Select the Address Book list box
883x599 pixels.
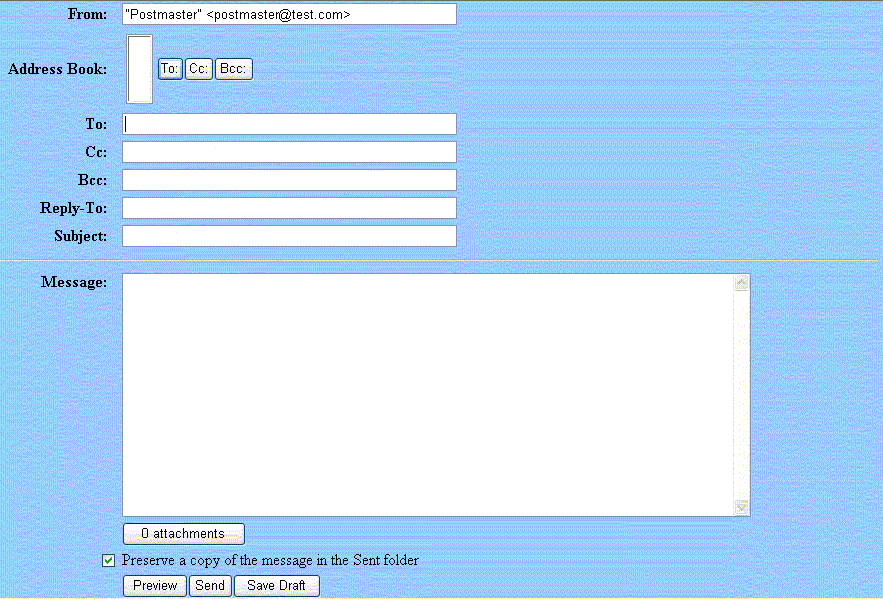(x=139, y=69)
